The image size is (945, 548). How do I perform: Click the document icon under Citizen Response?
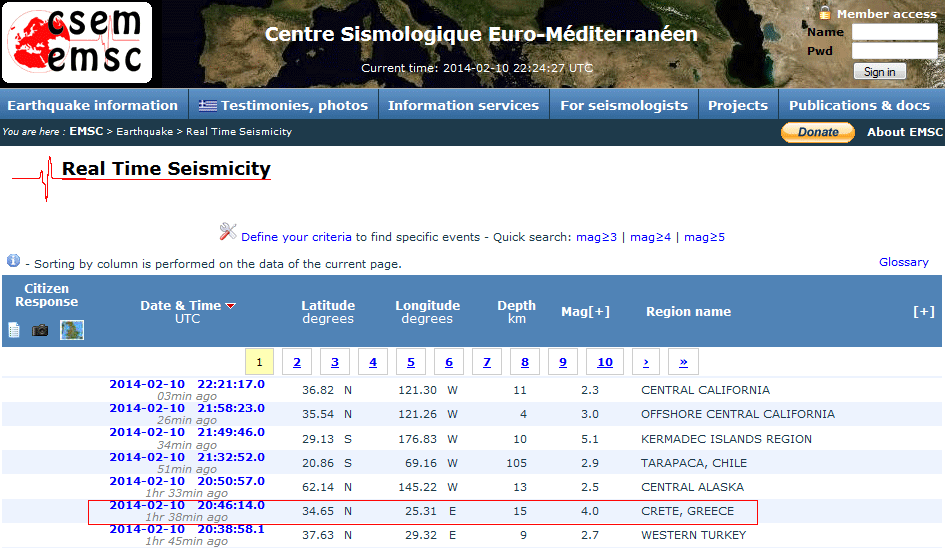(14, 330)
